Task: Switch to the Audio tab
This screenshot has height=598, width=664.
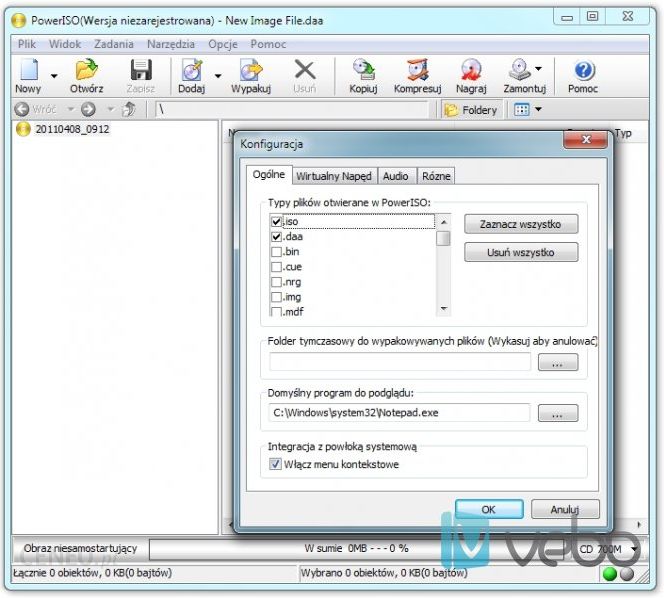Action: pos(396,176)
